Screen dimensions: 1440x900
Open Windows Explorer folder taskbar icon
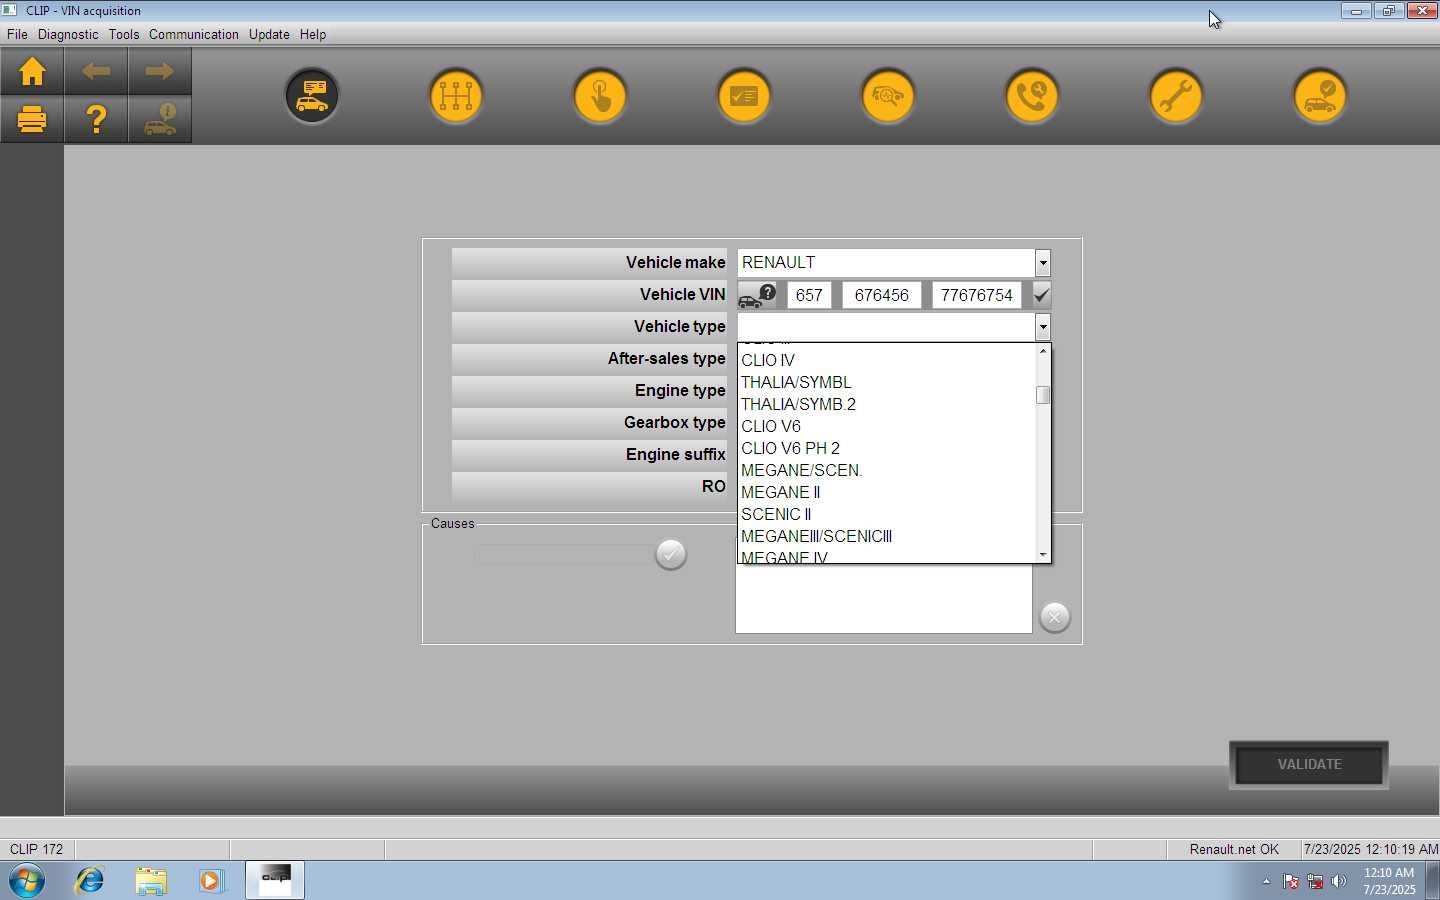pos(151,881)
